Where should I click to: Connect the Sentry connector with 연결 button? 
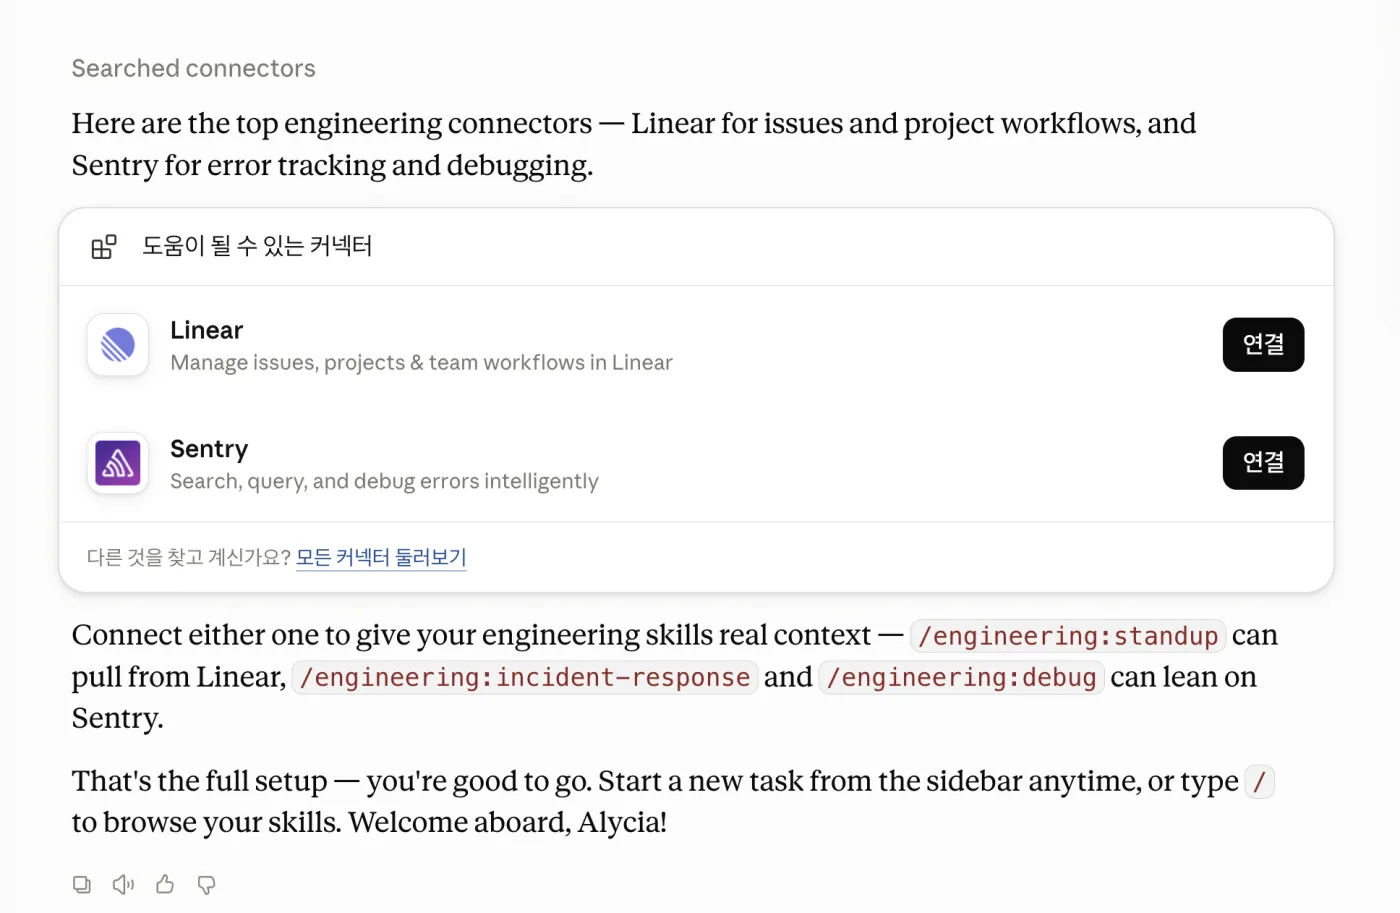[x=1263, y=463]
